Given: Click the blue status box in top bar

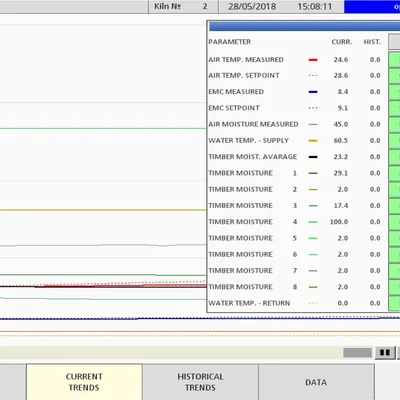Looking at the screenshot, I should tap(372, 7).
